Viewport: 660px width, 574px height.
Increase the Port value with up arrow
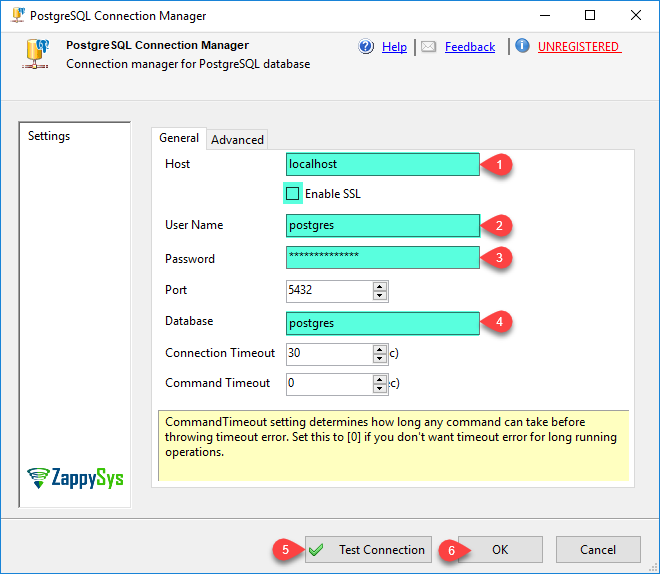coord(380,287)
